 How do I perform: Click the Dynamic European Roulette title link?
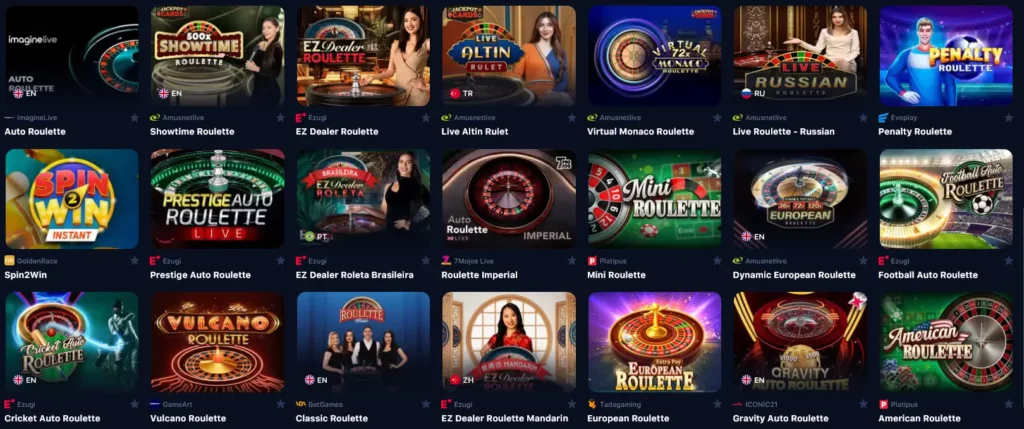(794, 275)
